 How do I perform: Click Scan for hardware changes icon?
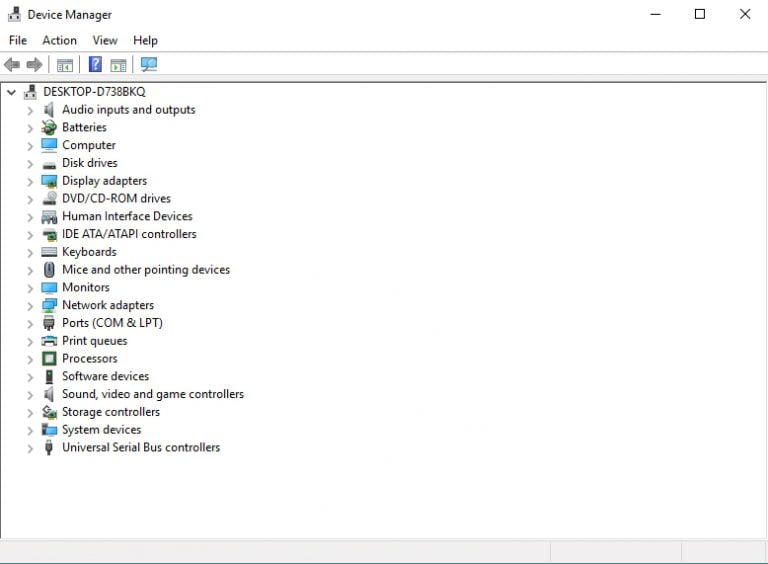(x=149, y=65)
